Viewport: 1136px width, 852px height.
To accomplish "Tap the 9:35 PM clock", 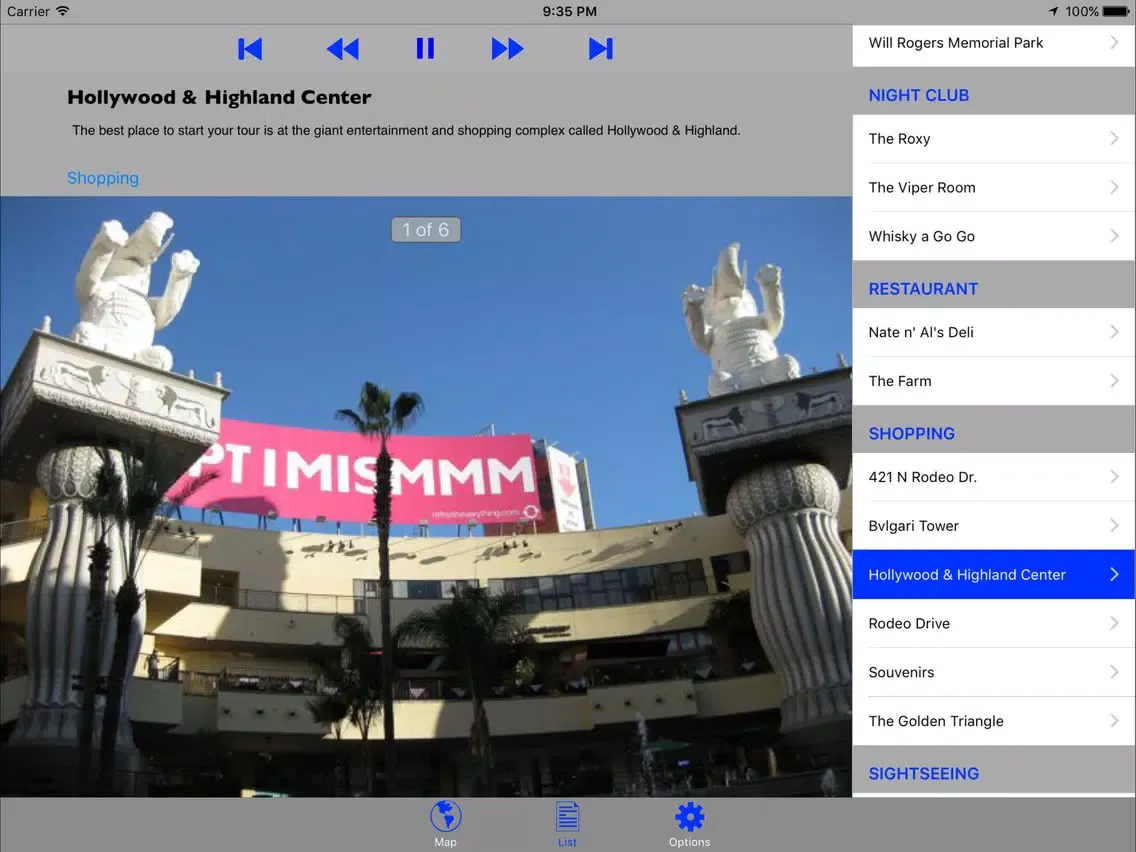I will coord(569,12).
